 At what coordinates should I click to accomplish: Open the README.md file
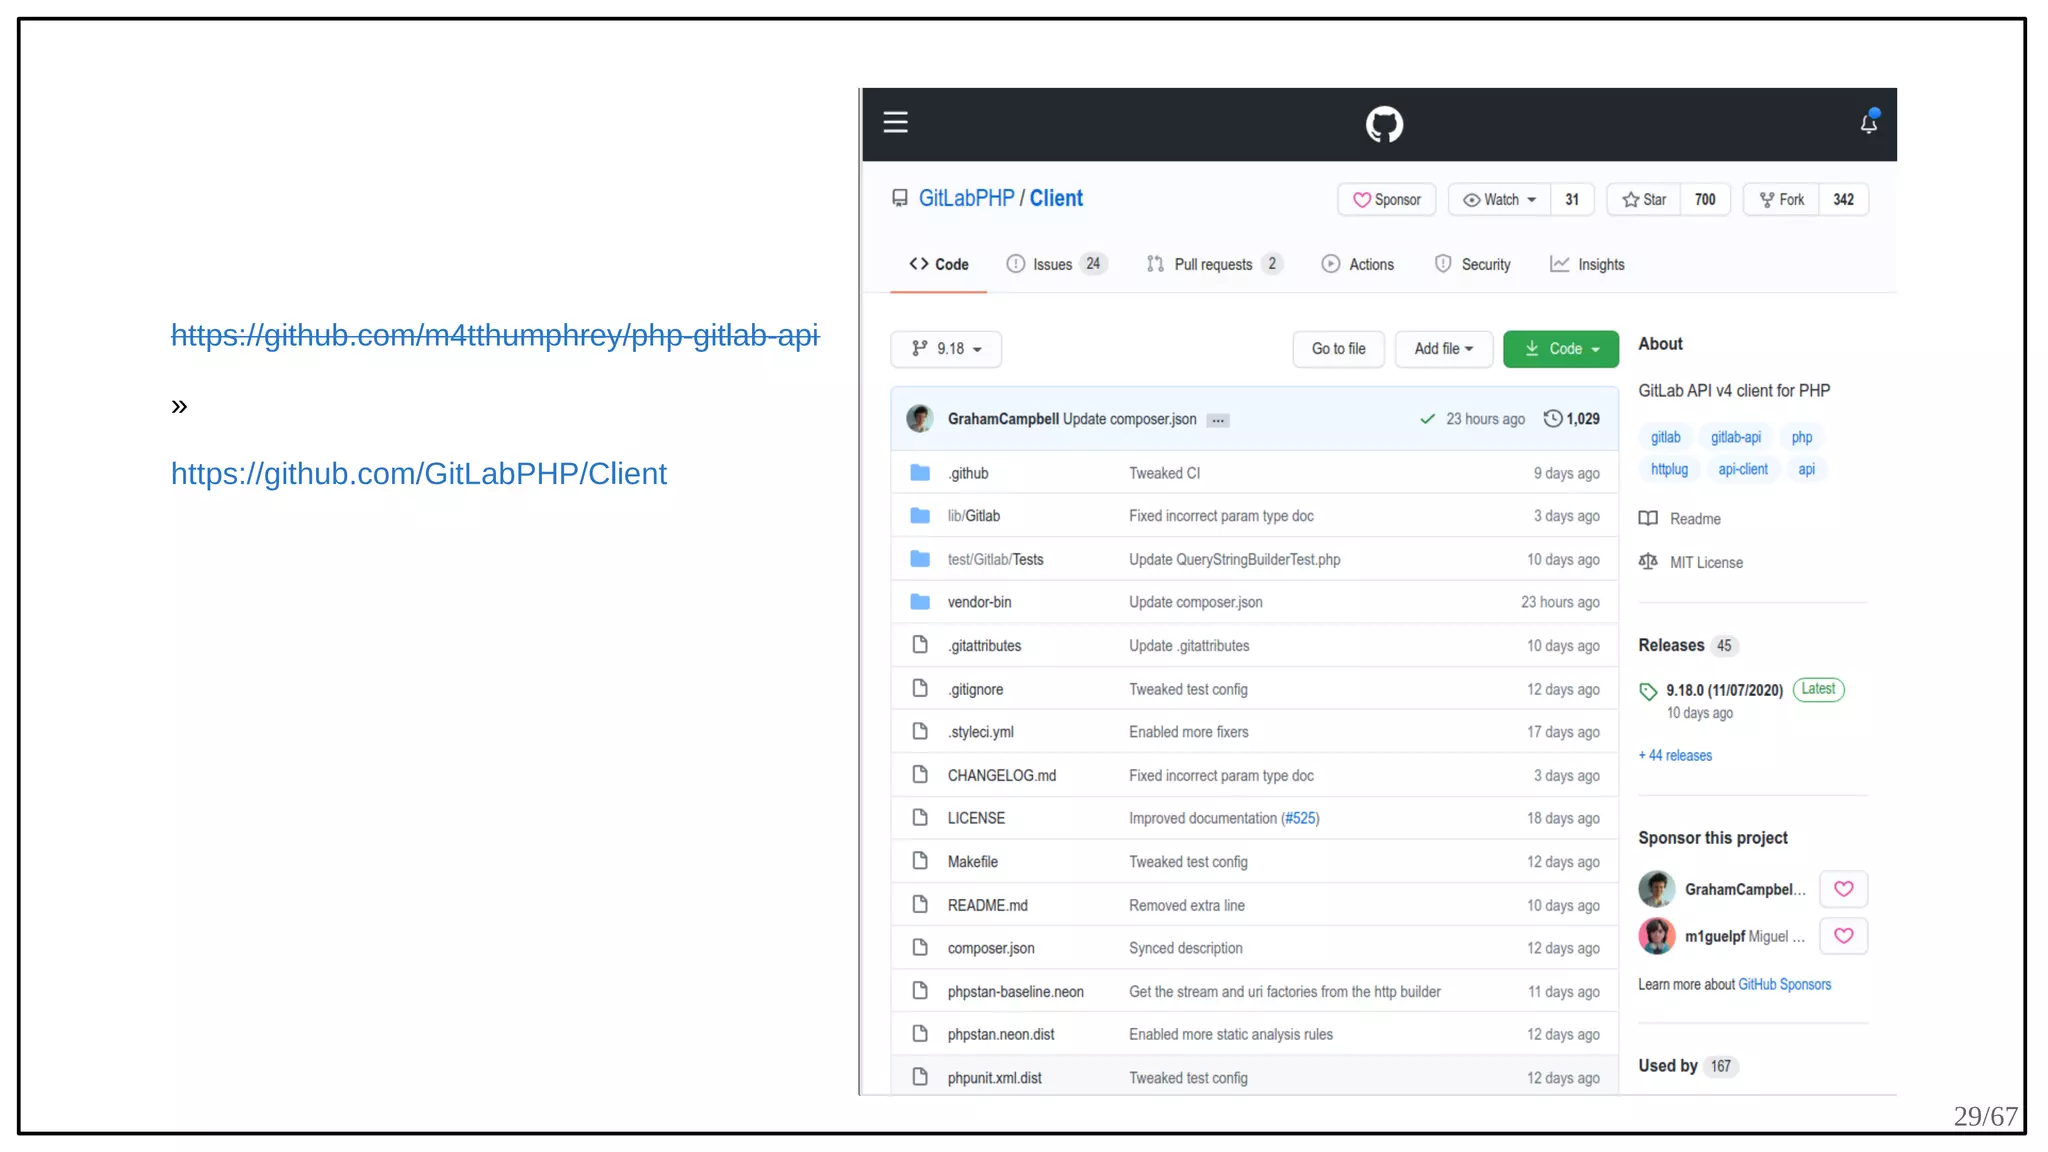click(x=987, y=905)
